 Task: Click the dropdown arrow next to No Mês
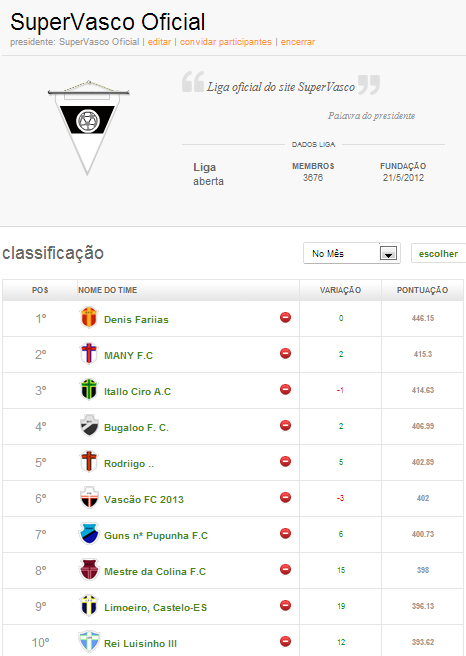coord(388,253)
